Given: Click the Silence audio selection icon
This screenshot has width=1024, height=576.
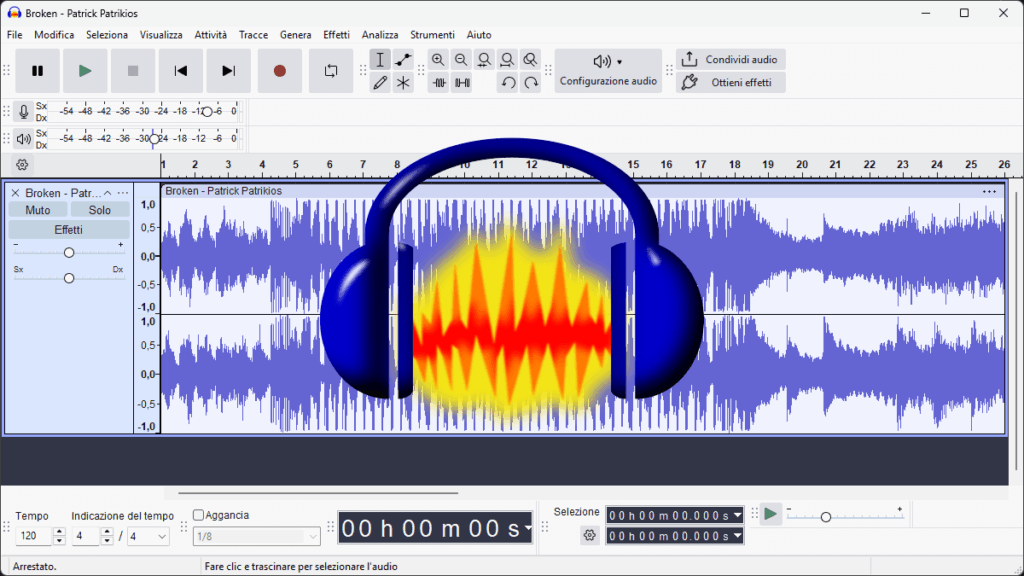Looking at the screenshot, I should click(x=462, y=82).
